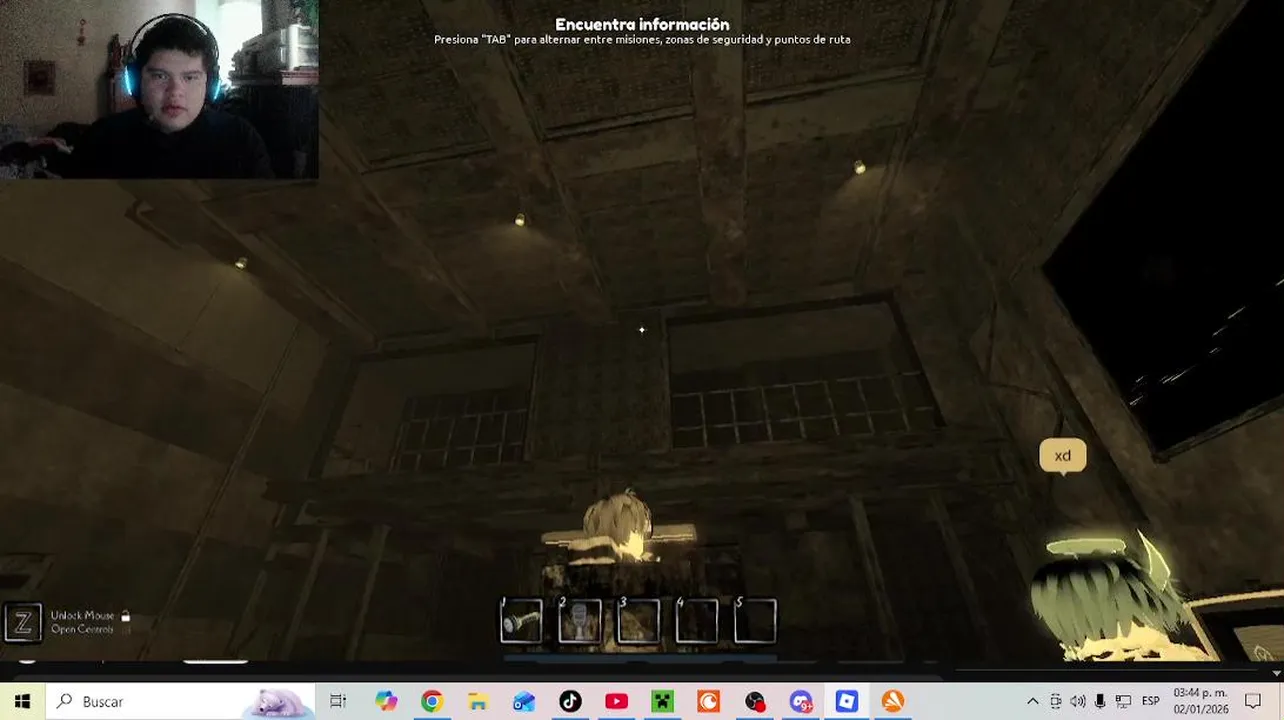Switch to Roblox on the taskbar
The height and width of the screenshot is (720, 1284).
pyautogui.click(x=847, y=701)
